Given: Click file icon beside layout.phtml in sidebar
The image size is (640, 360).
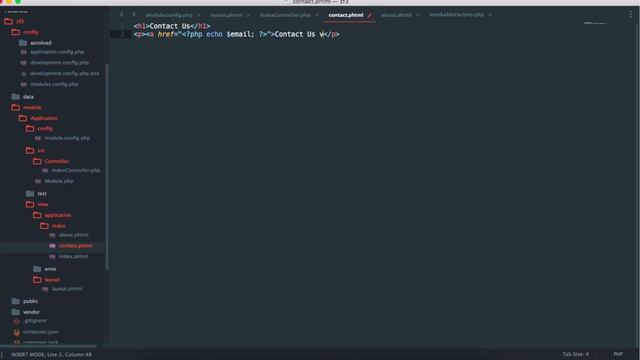Looking at the screenshot, I should click(45, 289).
